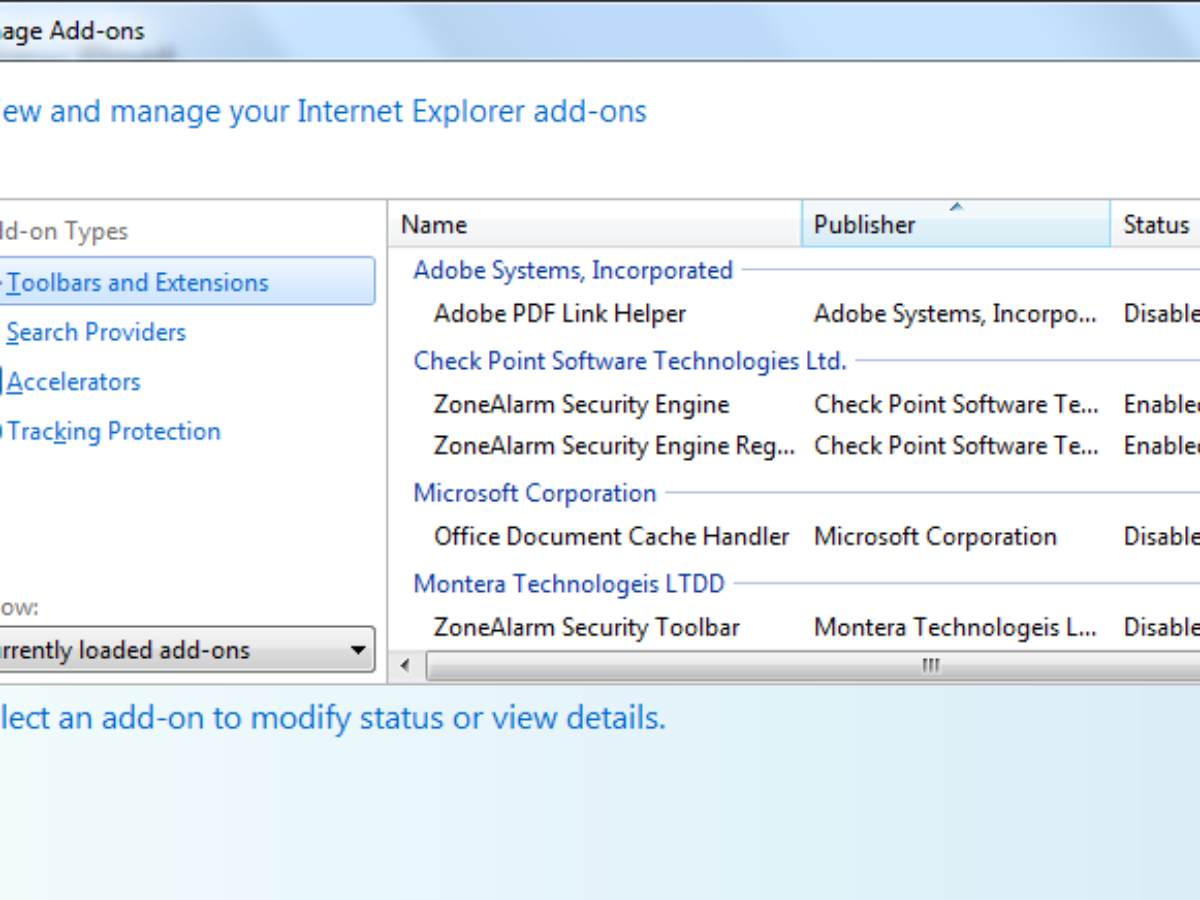Sort list by Name column header
Viewport: 1200px width, 900px height.
click(434, 225)
